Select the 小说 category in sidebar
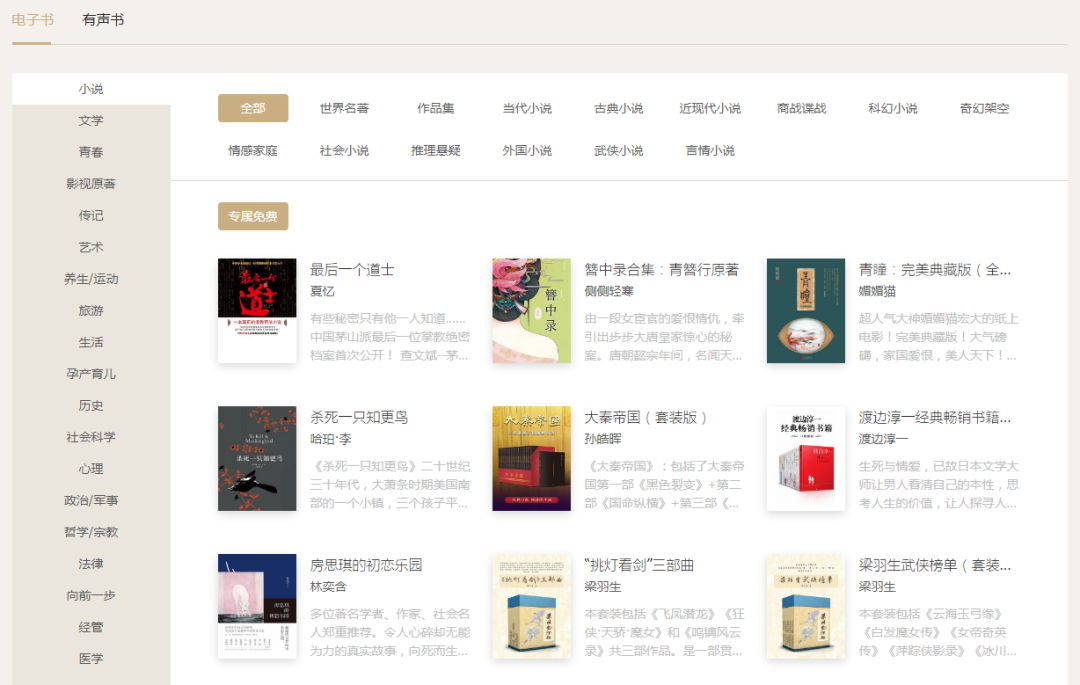This screenshot has height=685, width=1080. [x=90, y=88]
